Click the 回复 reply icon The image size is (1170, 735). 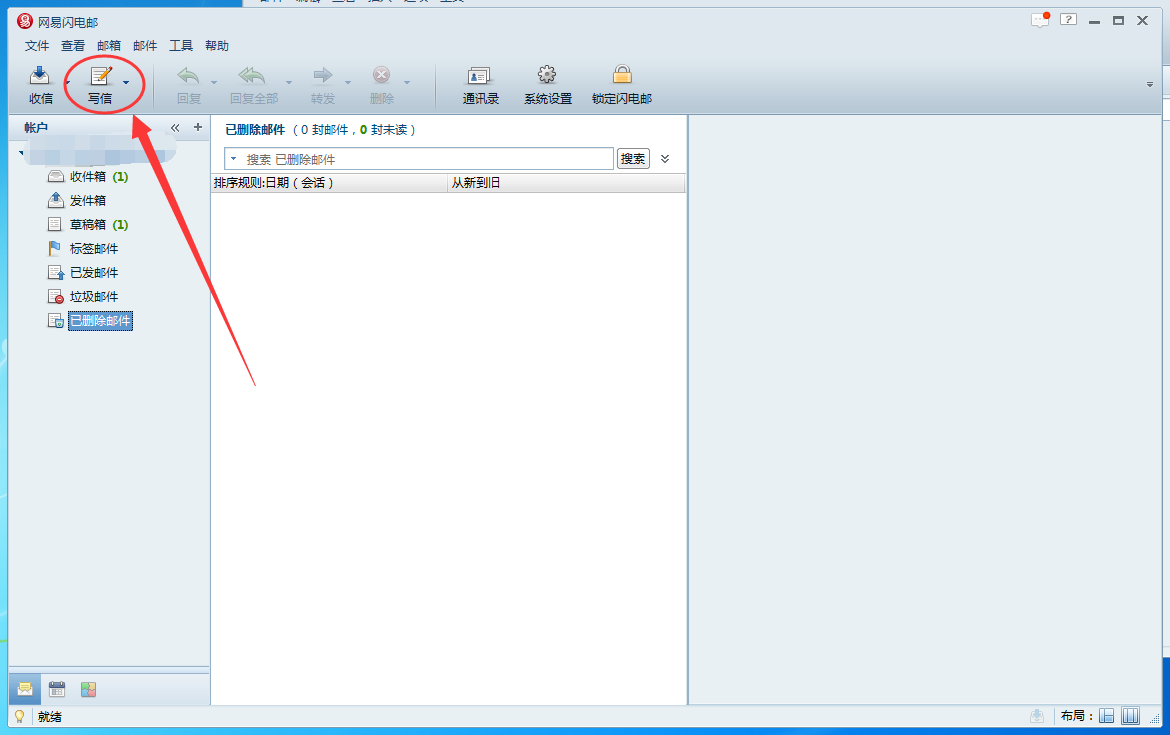188,75
